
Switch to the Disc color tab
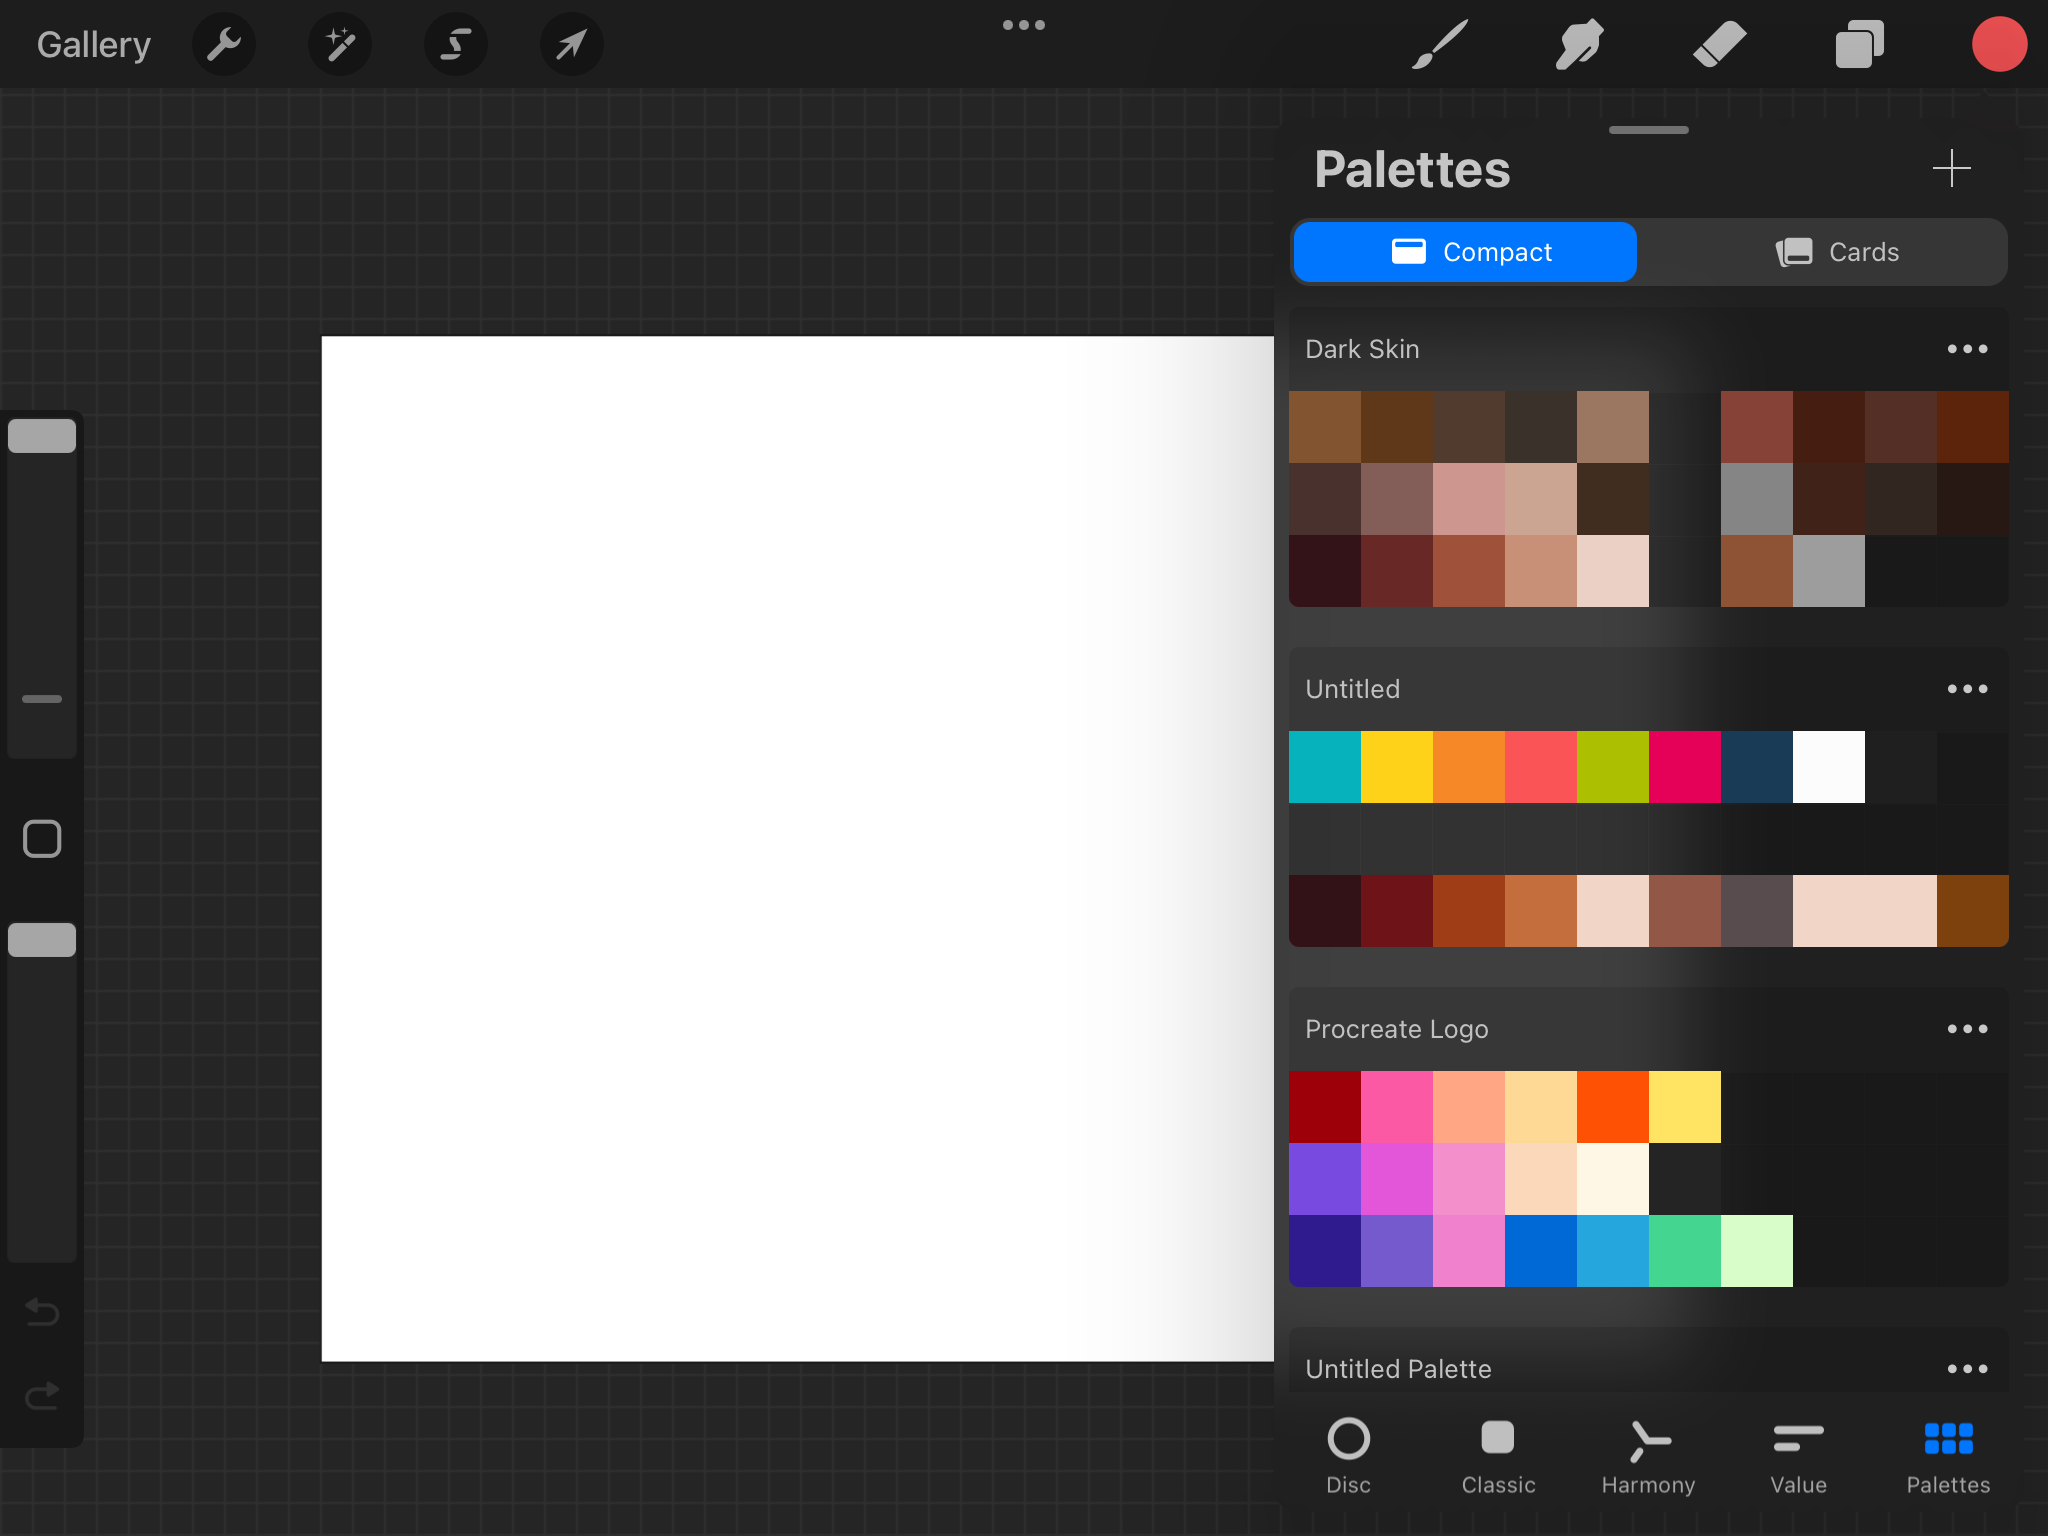[x=1348, y=1455]
